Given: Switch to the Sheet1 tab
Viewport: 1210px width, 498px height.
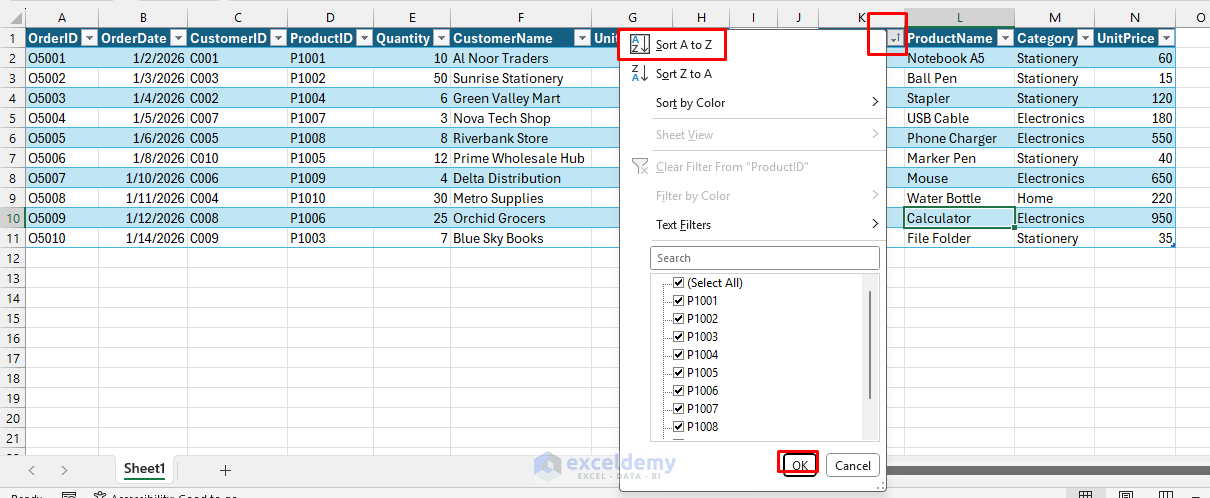Looking at the screenshot, I should click(x=144, y=469).
